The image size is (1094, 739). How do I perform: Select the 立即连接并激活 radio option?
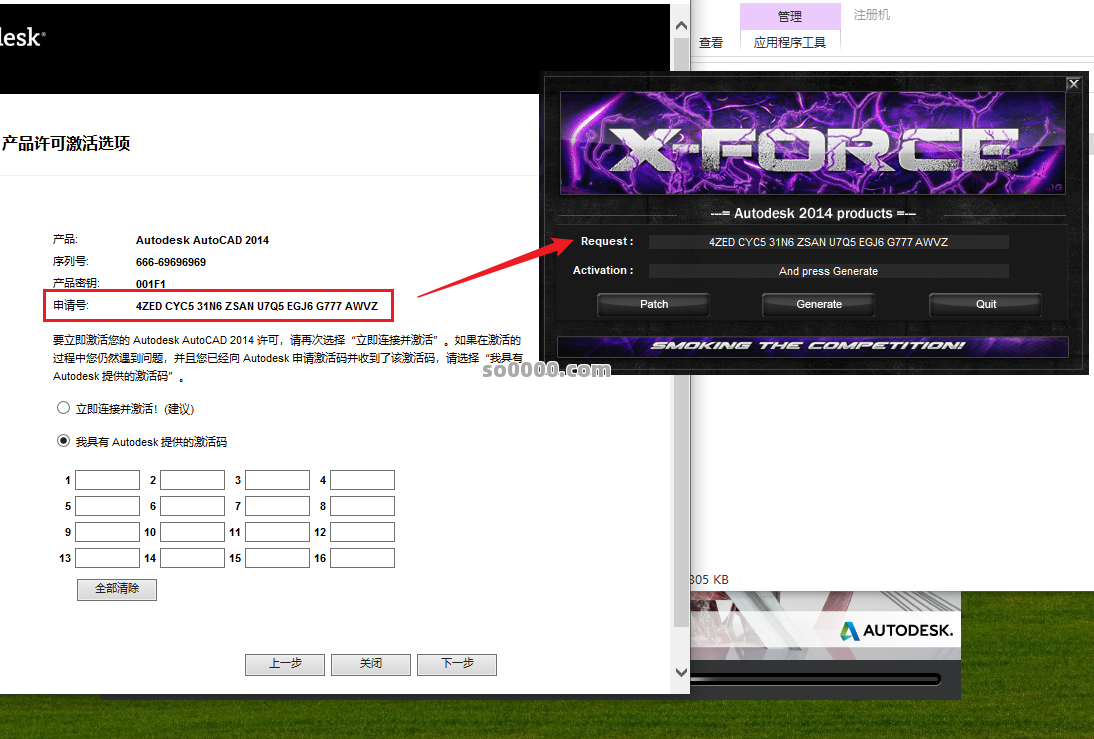pos(64,408)
